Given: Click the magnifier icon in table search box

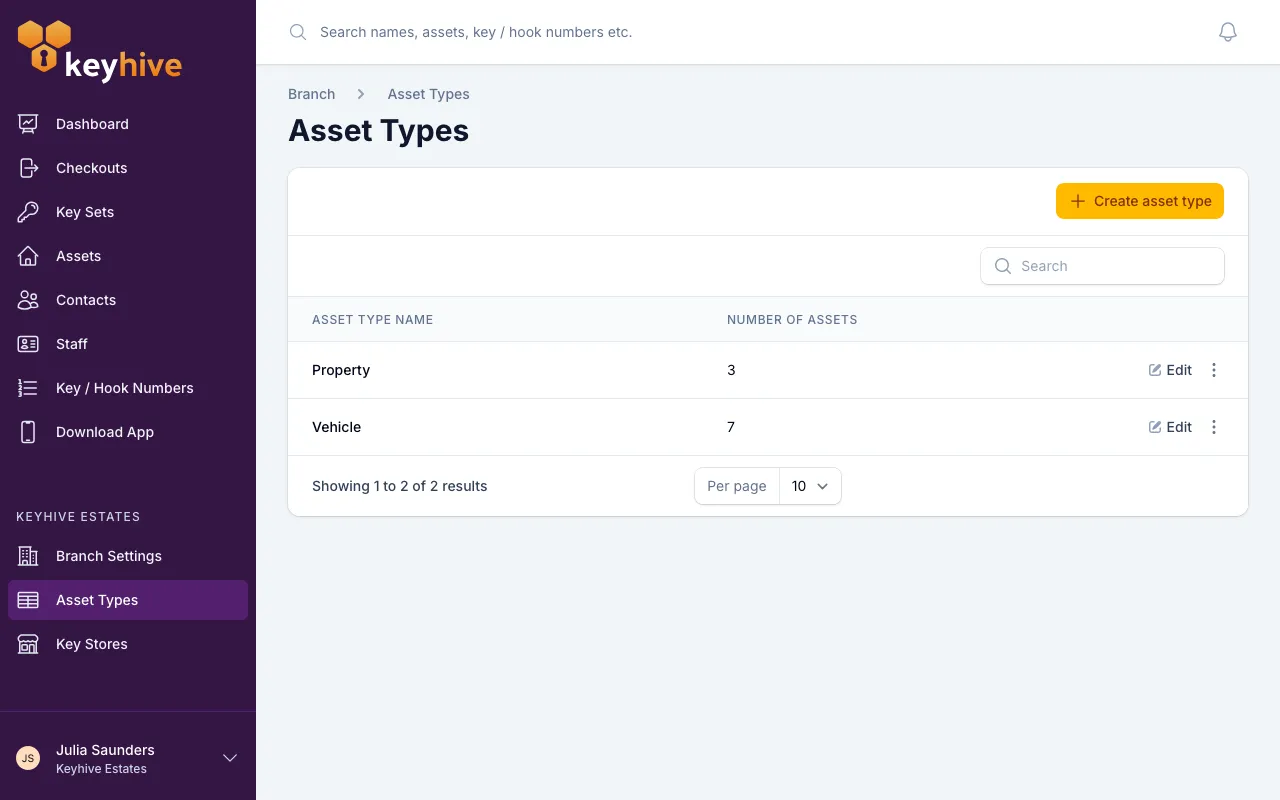Looking at the screenshot, I should pos(1003,266).
